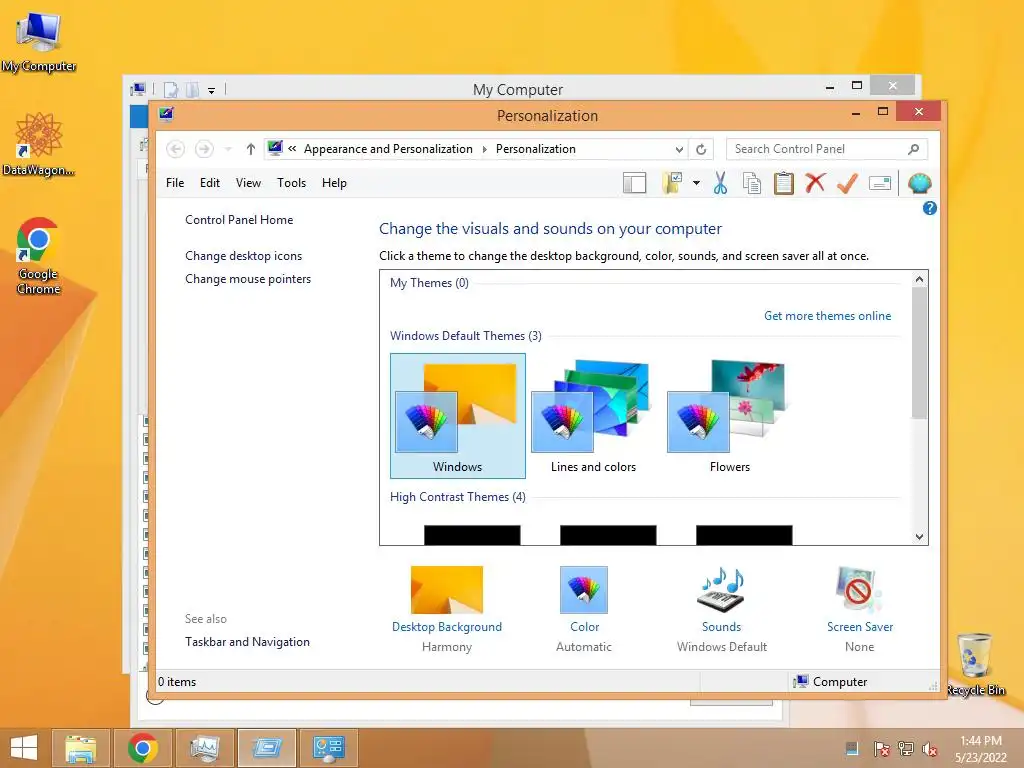Open Change mouse pointers link
Image resolution: width=1024 pixels, height=768 pixels.
(248, 279)
